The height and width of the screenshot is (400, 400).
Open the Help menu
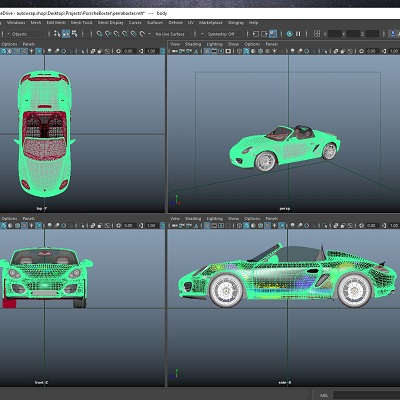(x=253, y=23)
